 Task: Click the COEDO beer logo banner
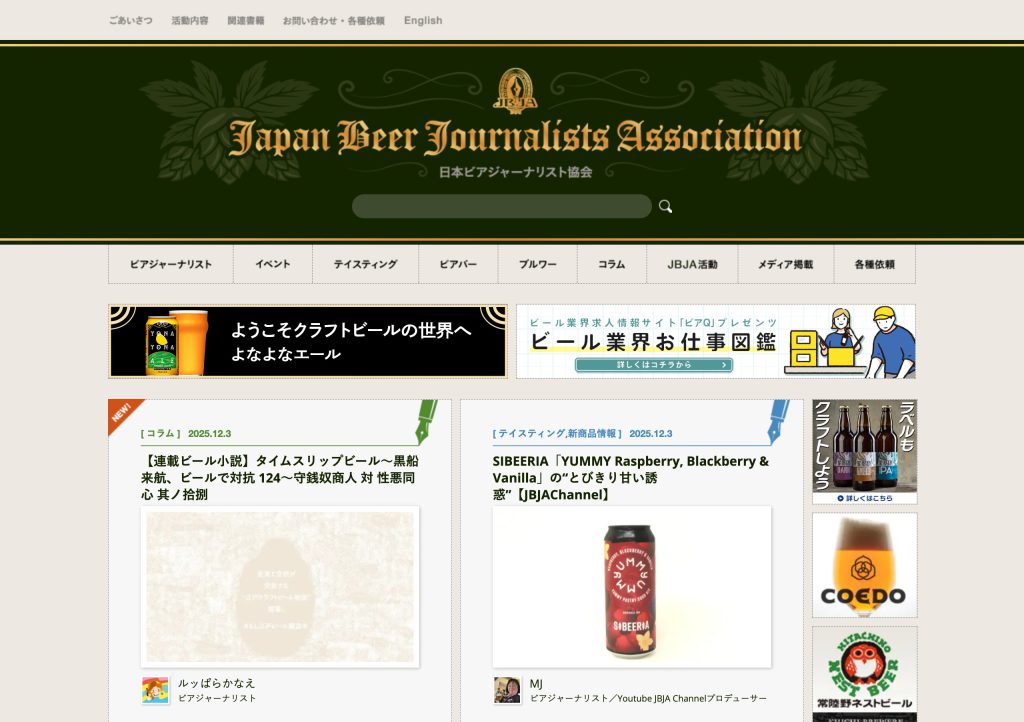coord(864,565)
